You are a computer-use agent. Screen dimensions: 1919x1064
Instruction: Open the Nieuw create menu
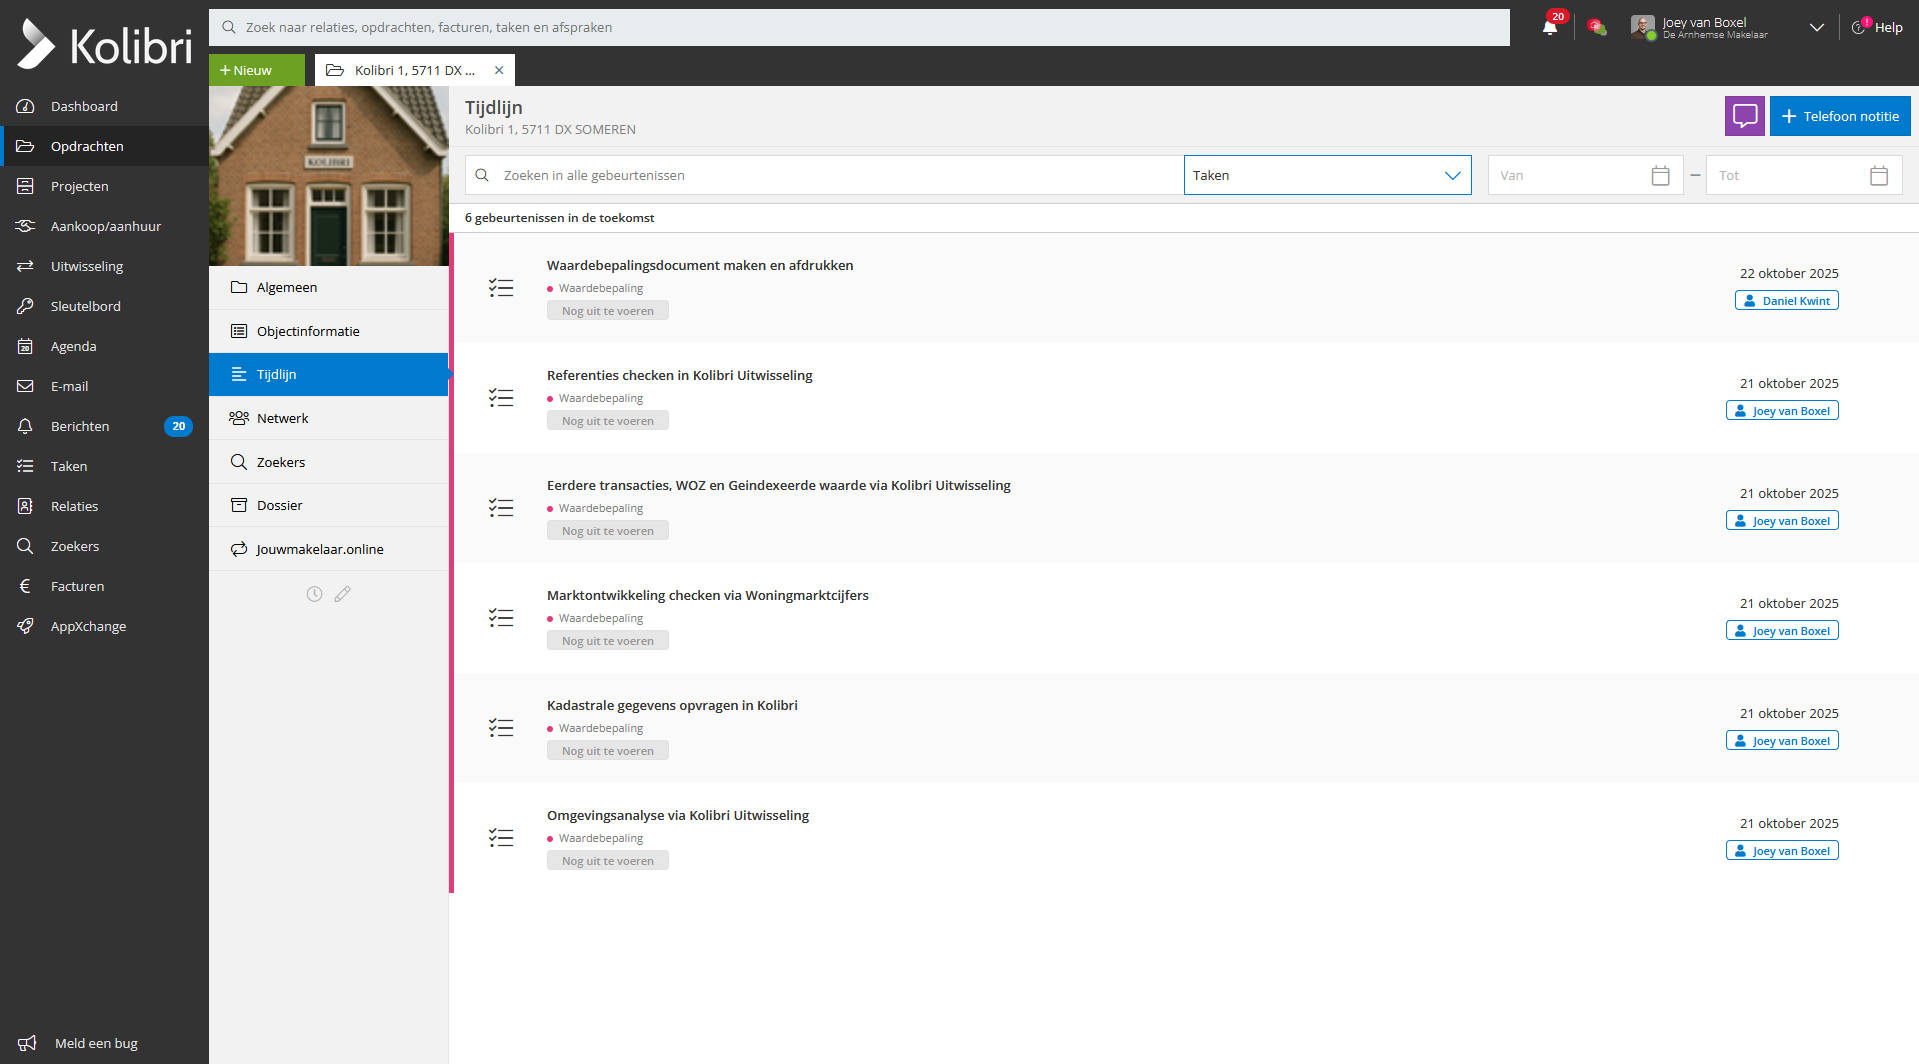point(256,70)
